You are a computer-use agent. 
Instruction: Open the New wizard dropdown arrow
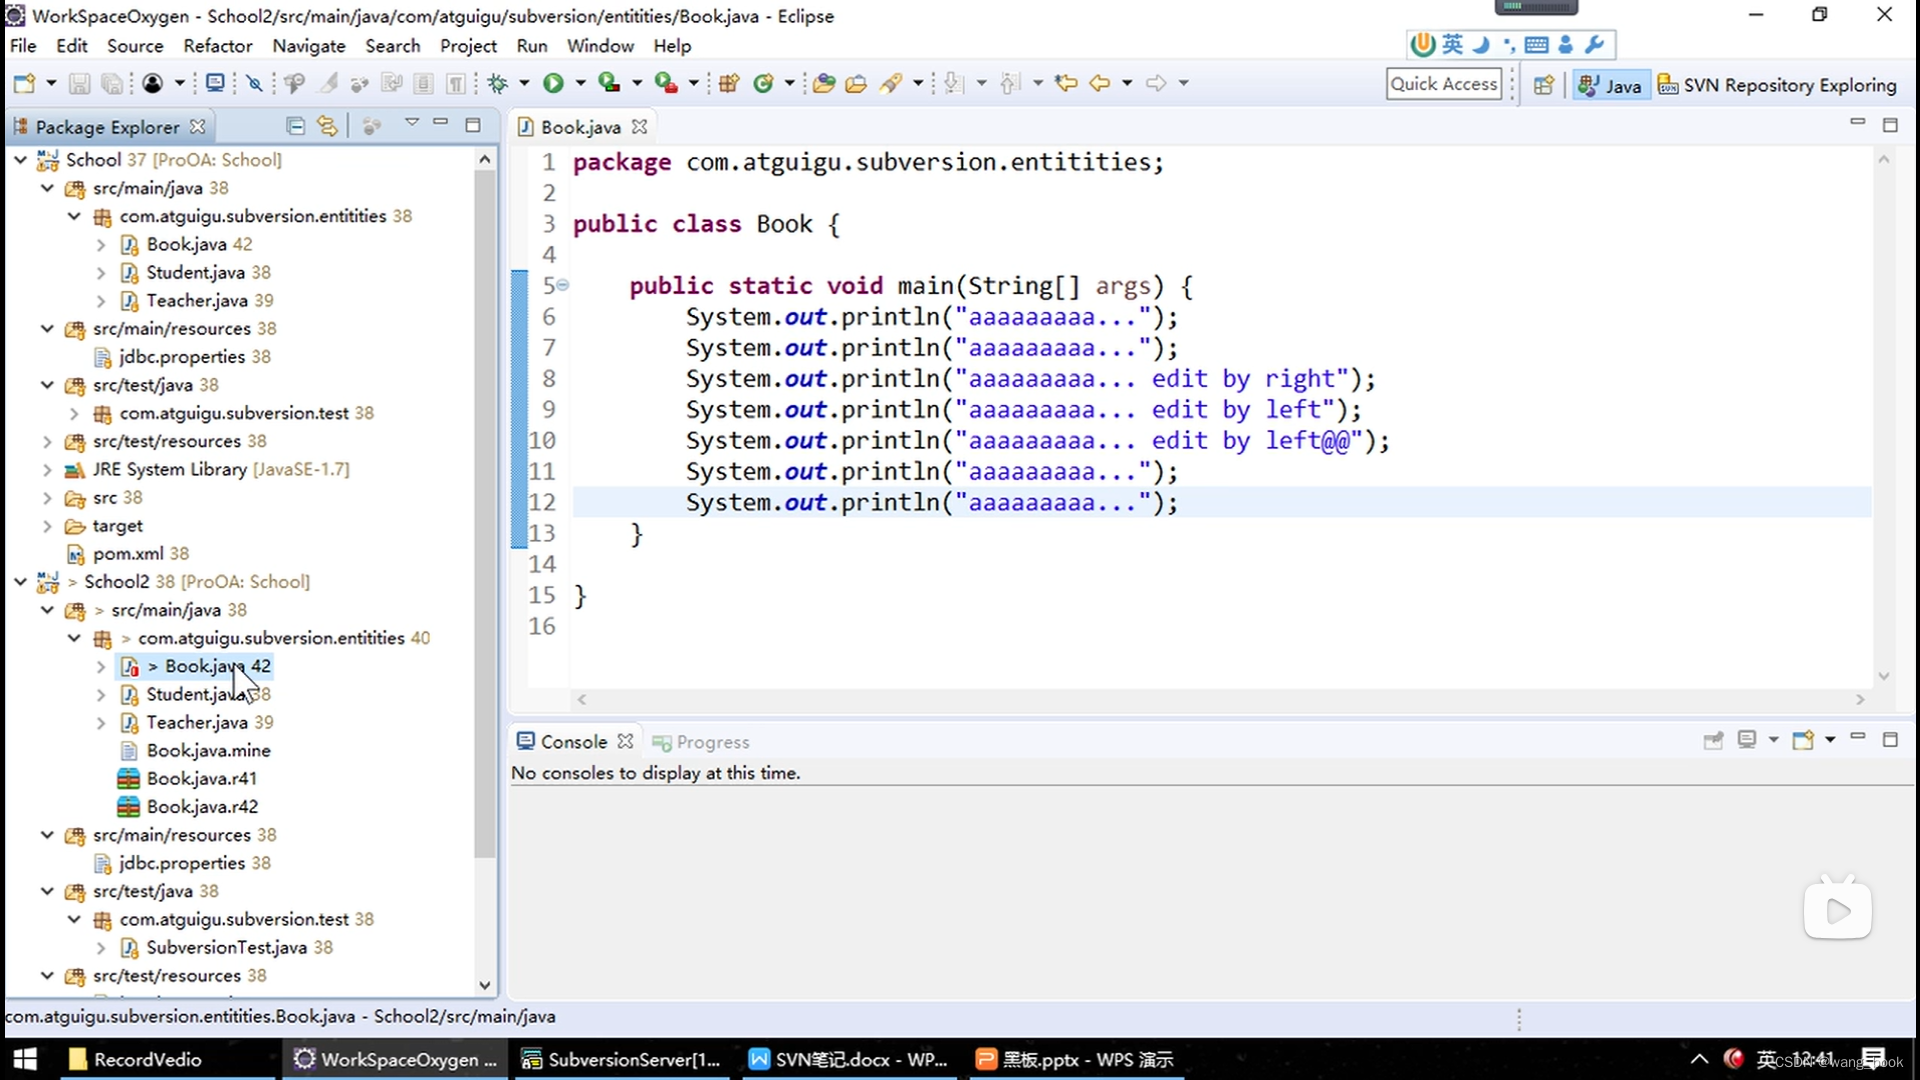pos(51,83)
